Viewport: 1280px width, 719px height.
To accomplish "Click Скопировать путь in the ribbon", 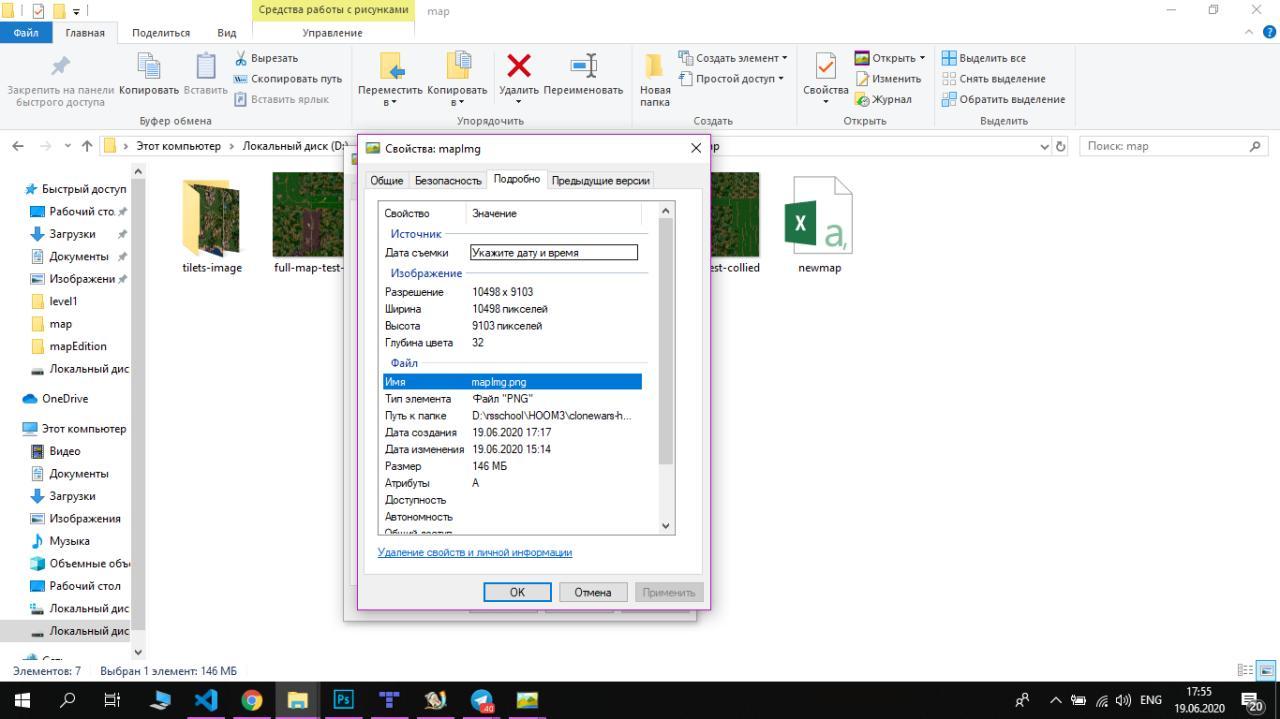I will [288, 79].
